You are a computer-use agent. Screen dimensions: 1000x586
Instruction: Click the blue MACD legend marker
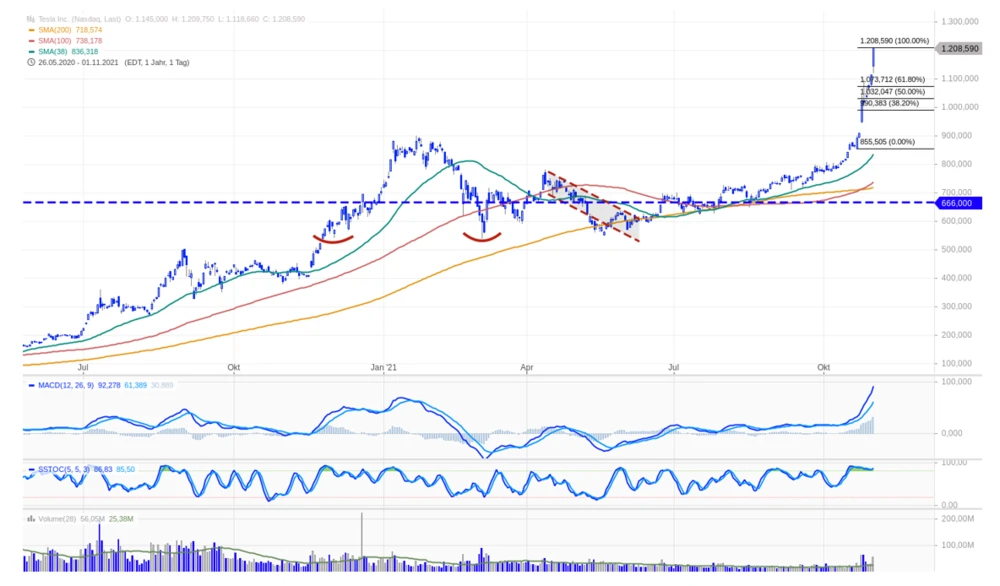coord(30,385)
